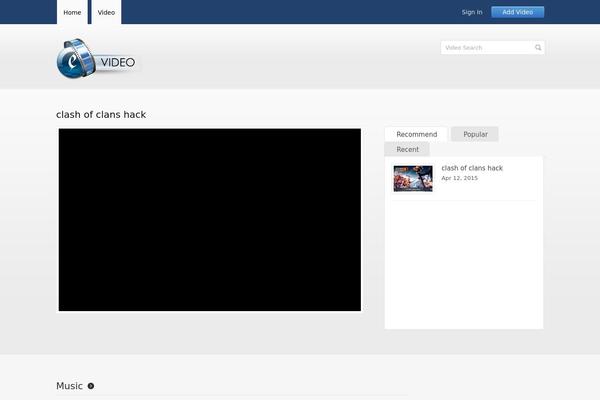Click the arrow icon beside Music
Viewport: 600px width, 400px height.
pyautogui.click(x=91, y=386)
